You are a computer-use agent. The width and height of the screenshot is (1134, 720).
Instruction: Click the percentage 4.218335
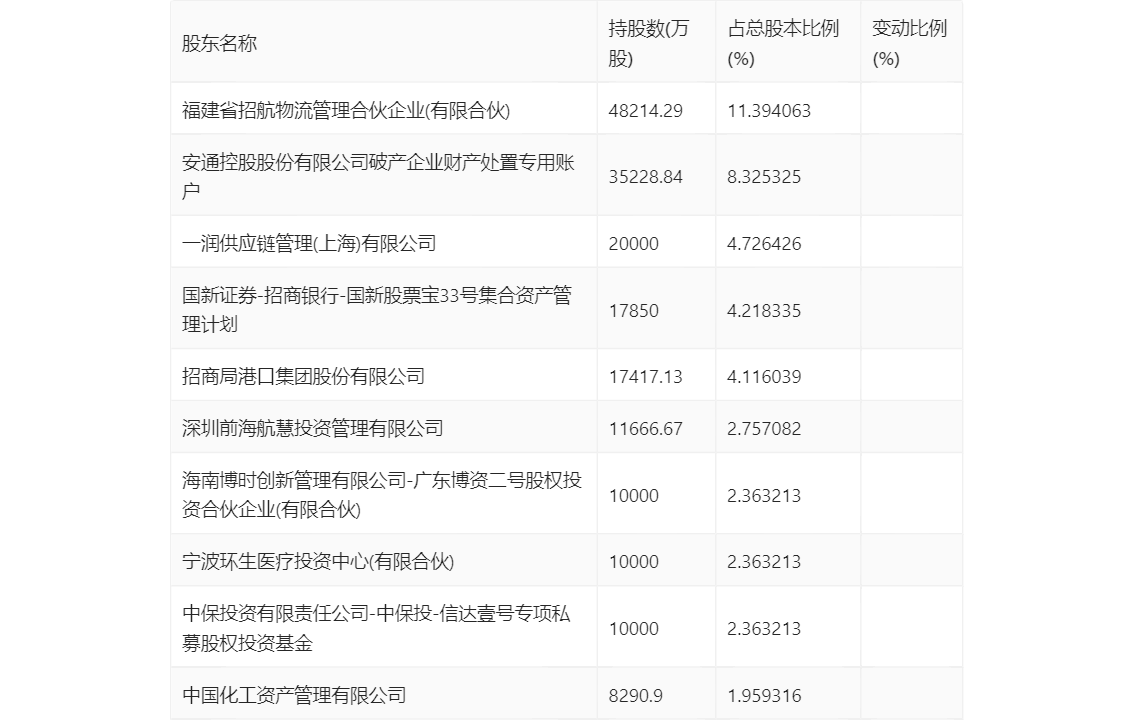[764, 311]
